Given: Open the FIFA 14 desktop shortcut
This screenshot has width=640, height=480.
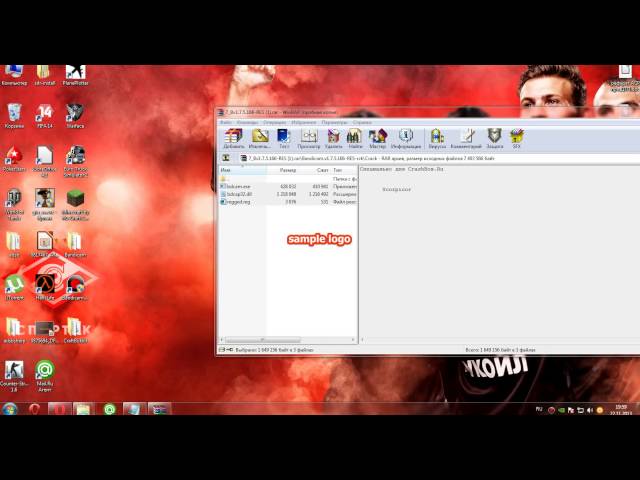Looking at the screenshot, I should tap(44, 116).
